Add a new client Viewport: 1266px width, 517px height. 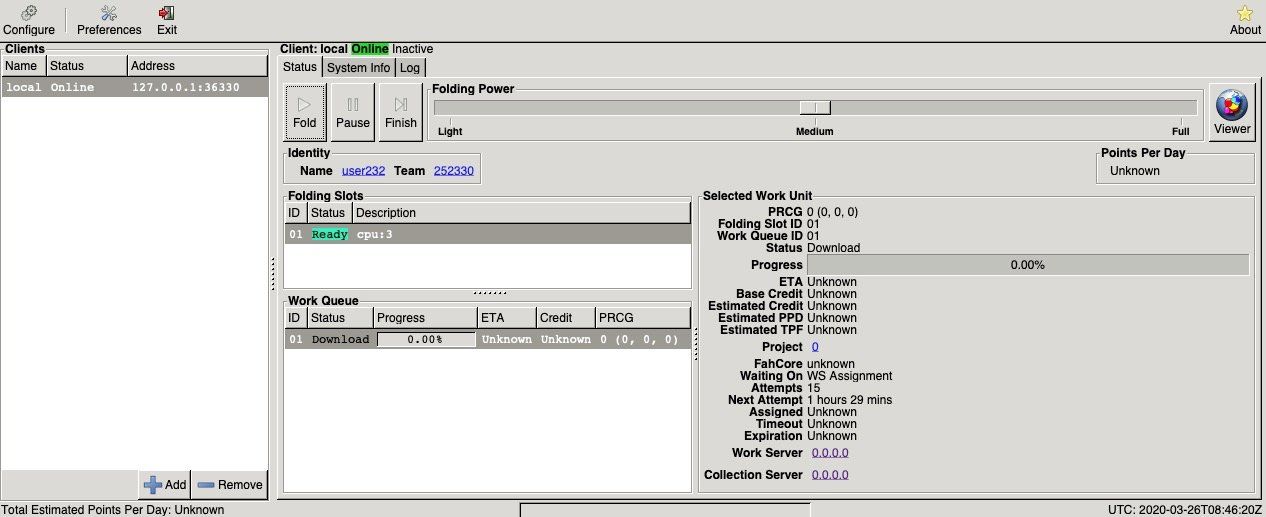(165, 484)
